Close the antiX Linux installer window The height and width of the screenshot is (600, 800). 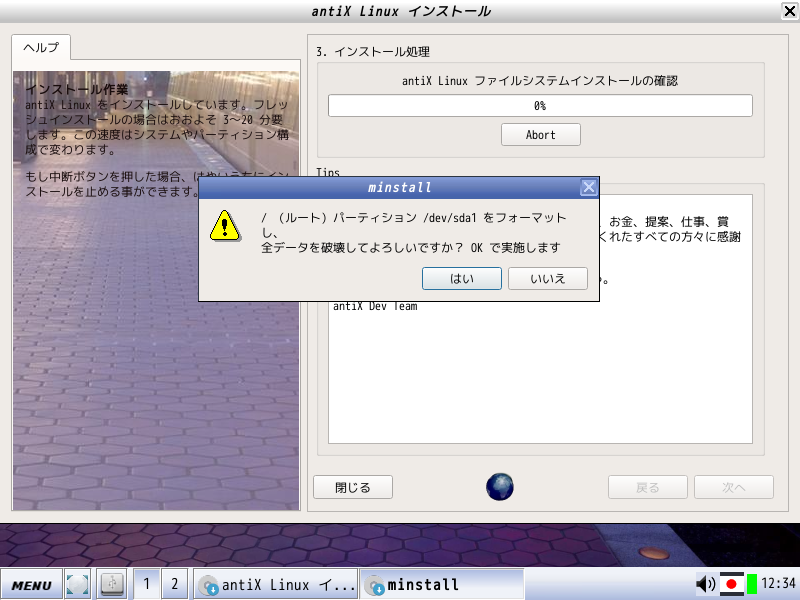(789, 11)
